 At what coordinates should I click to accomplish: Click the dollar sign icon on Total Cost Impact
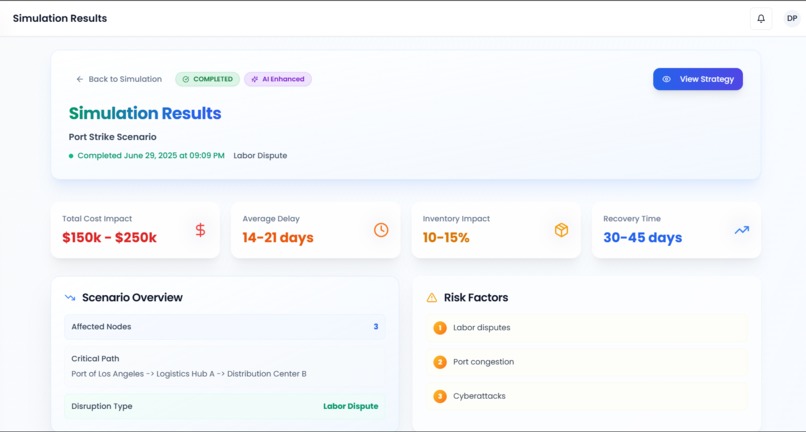click(x=200, y=230)
